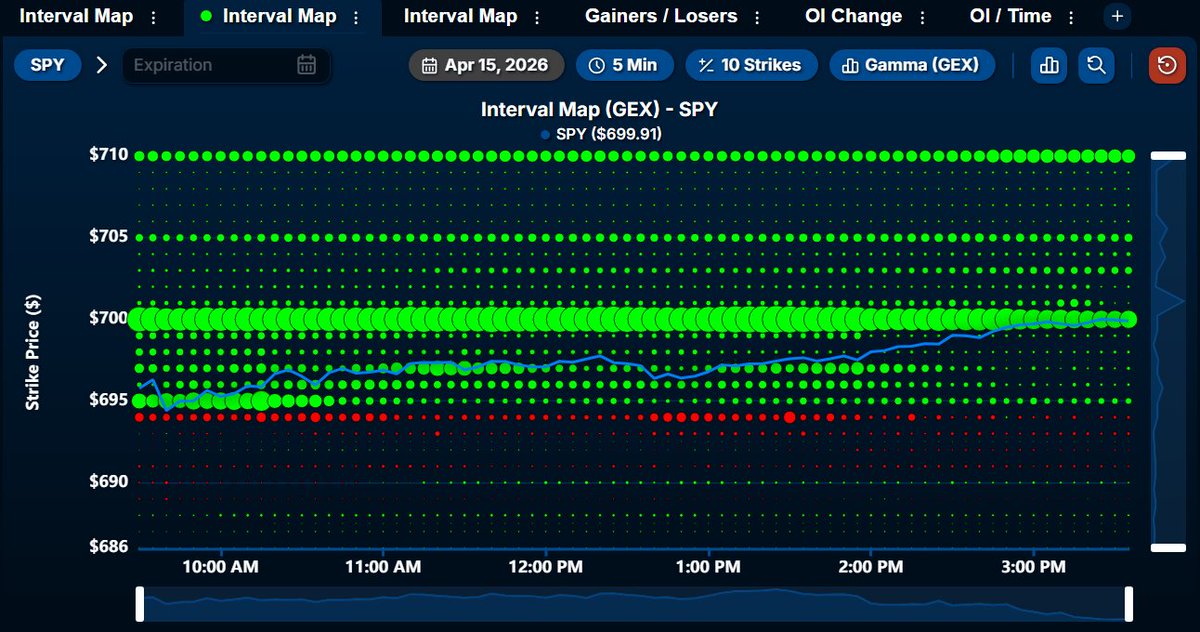Click the left handle of the time range slider

click(x=140, y=605)
